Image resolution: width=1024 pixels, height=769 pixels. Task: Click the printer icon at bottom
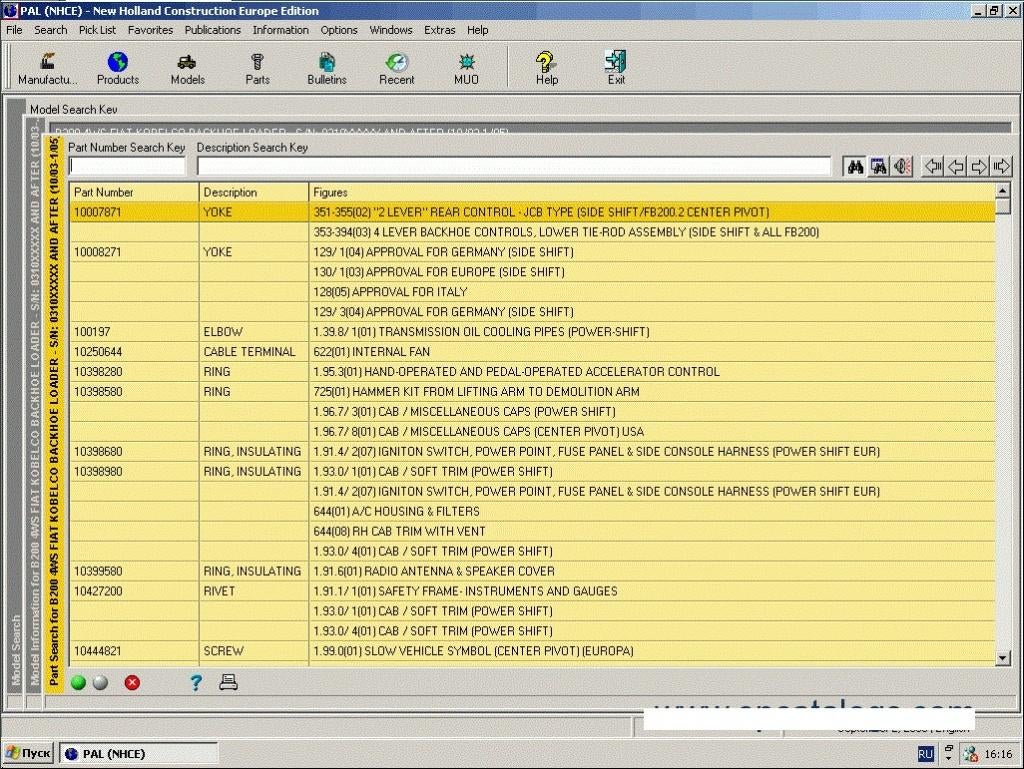pos(228,683)
